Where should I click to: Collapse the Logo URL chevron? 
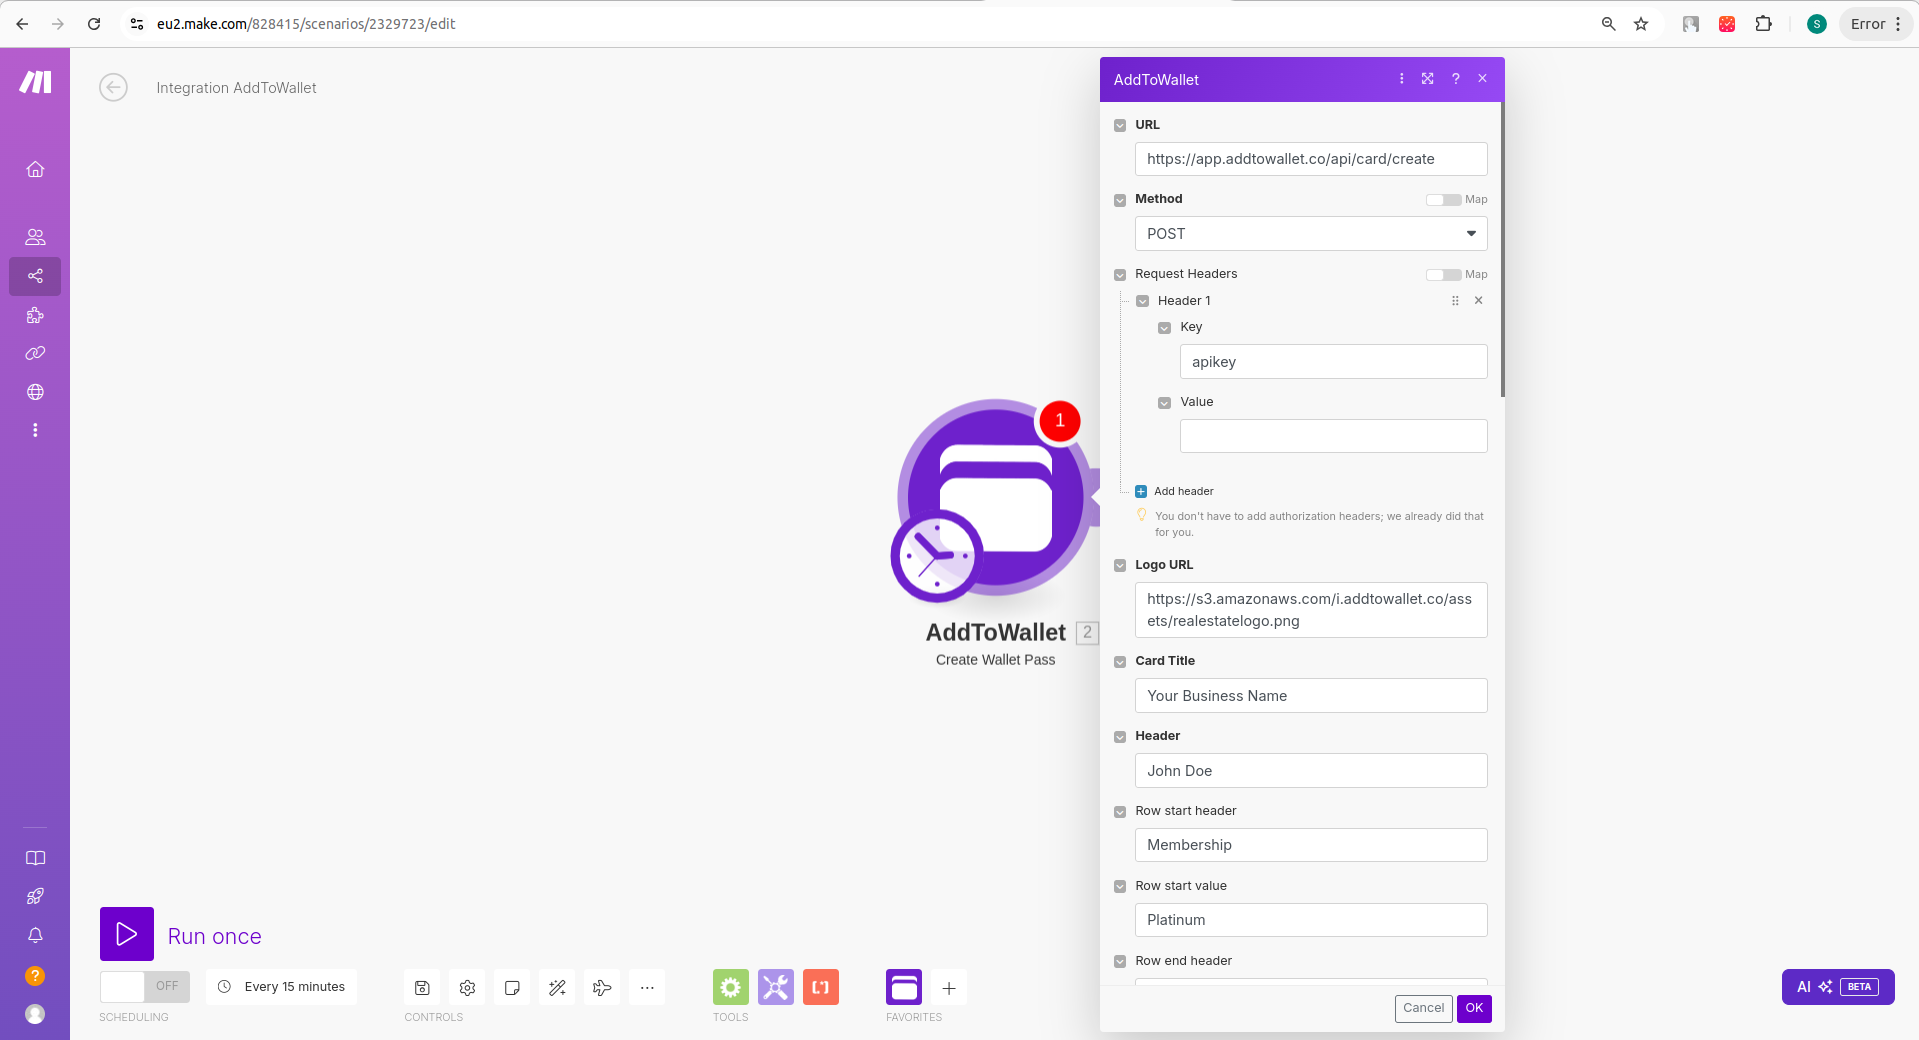click(x=1120, y=566)
